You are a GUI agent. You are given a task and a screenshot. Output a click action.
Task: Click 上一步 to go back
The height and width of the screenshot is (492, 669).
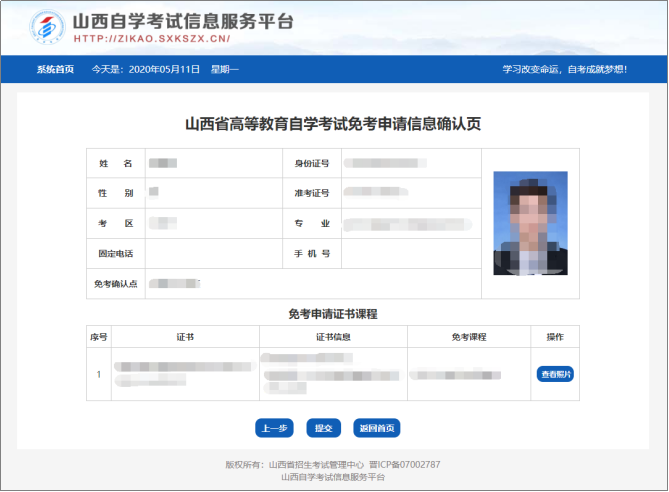(274, 428)
